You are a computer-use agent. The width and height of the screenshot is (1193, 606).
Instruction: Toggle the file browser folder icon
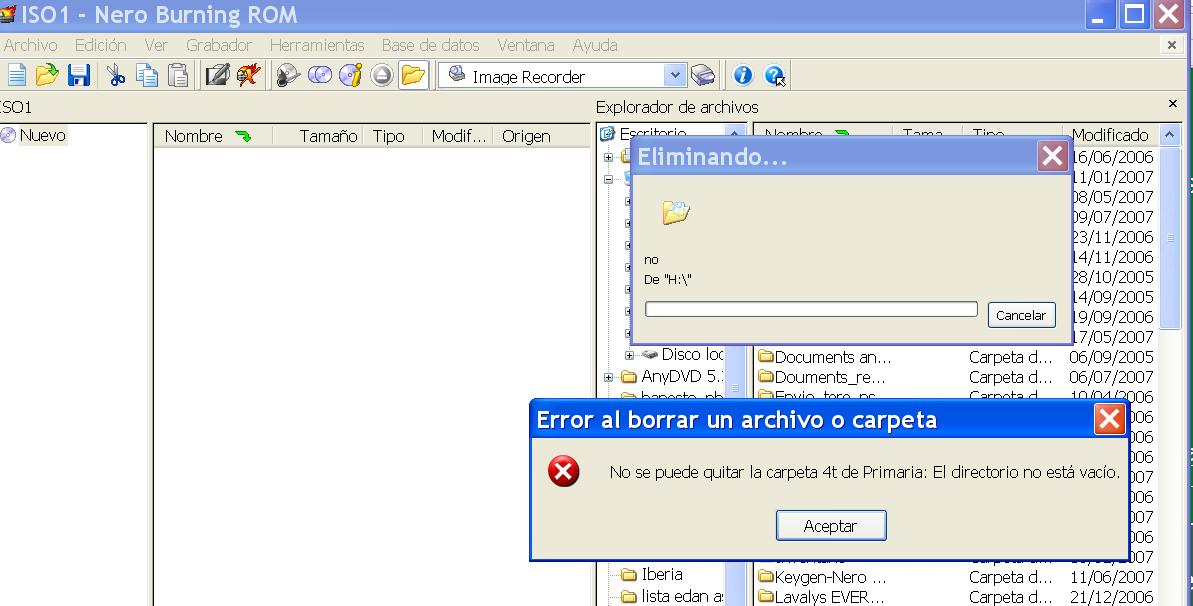[413, 75]
